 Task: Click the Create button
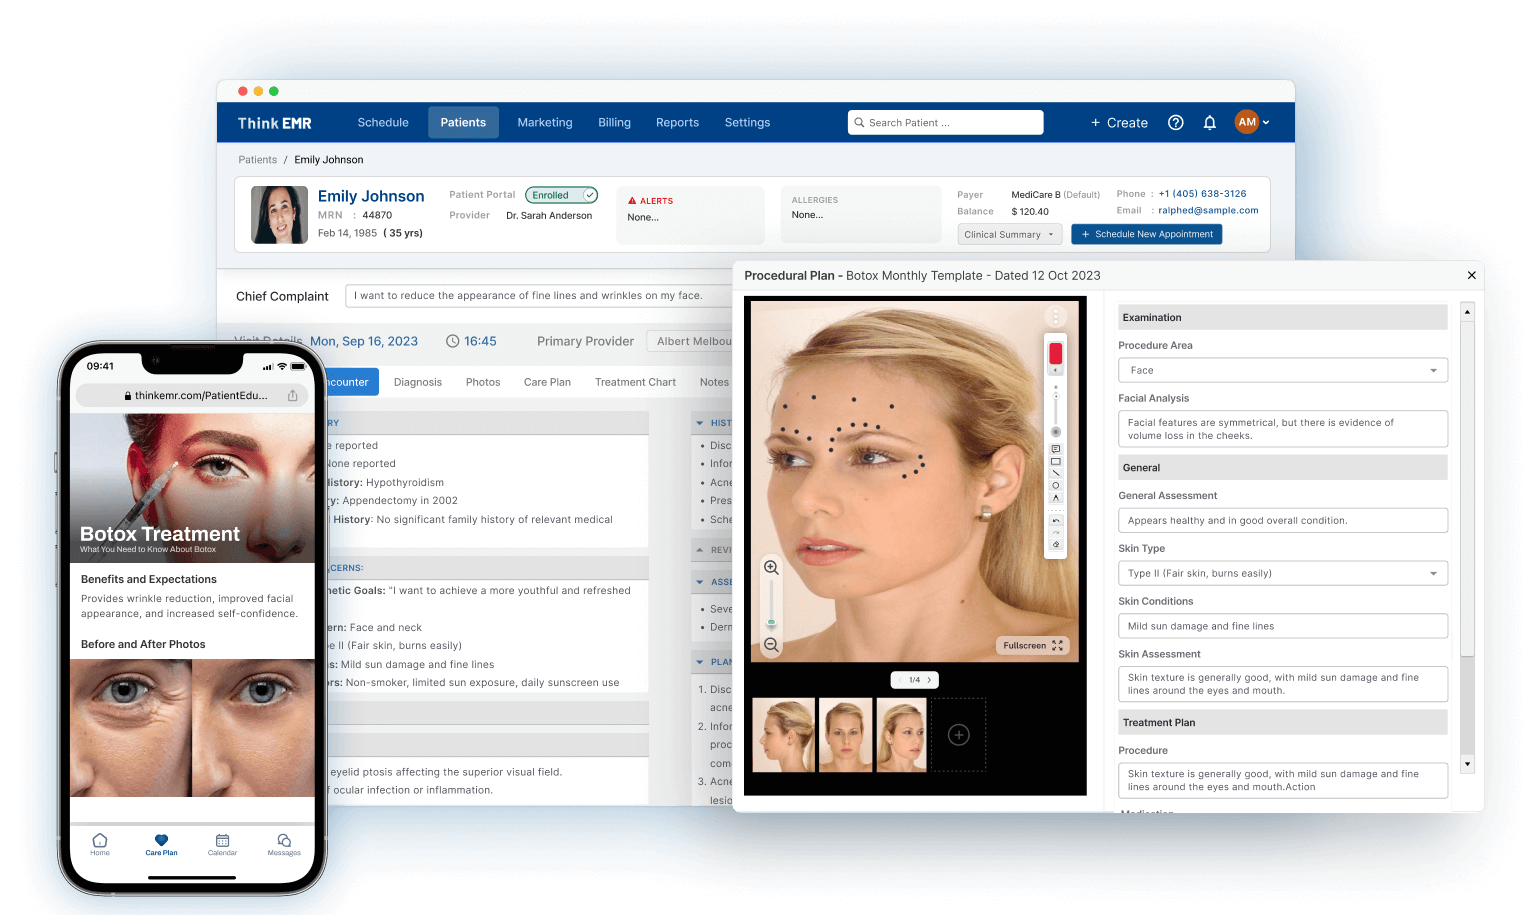(1119, 122)
